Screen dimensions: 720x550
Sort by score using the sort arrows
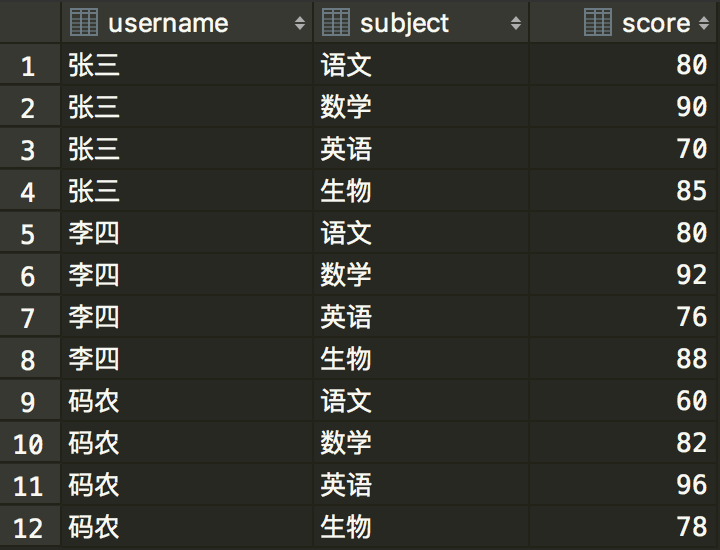(704, 23)
